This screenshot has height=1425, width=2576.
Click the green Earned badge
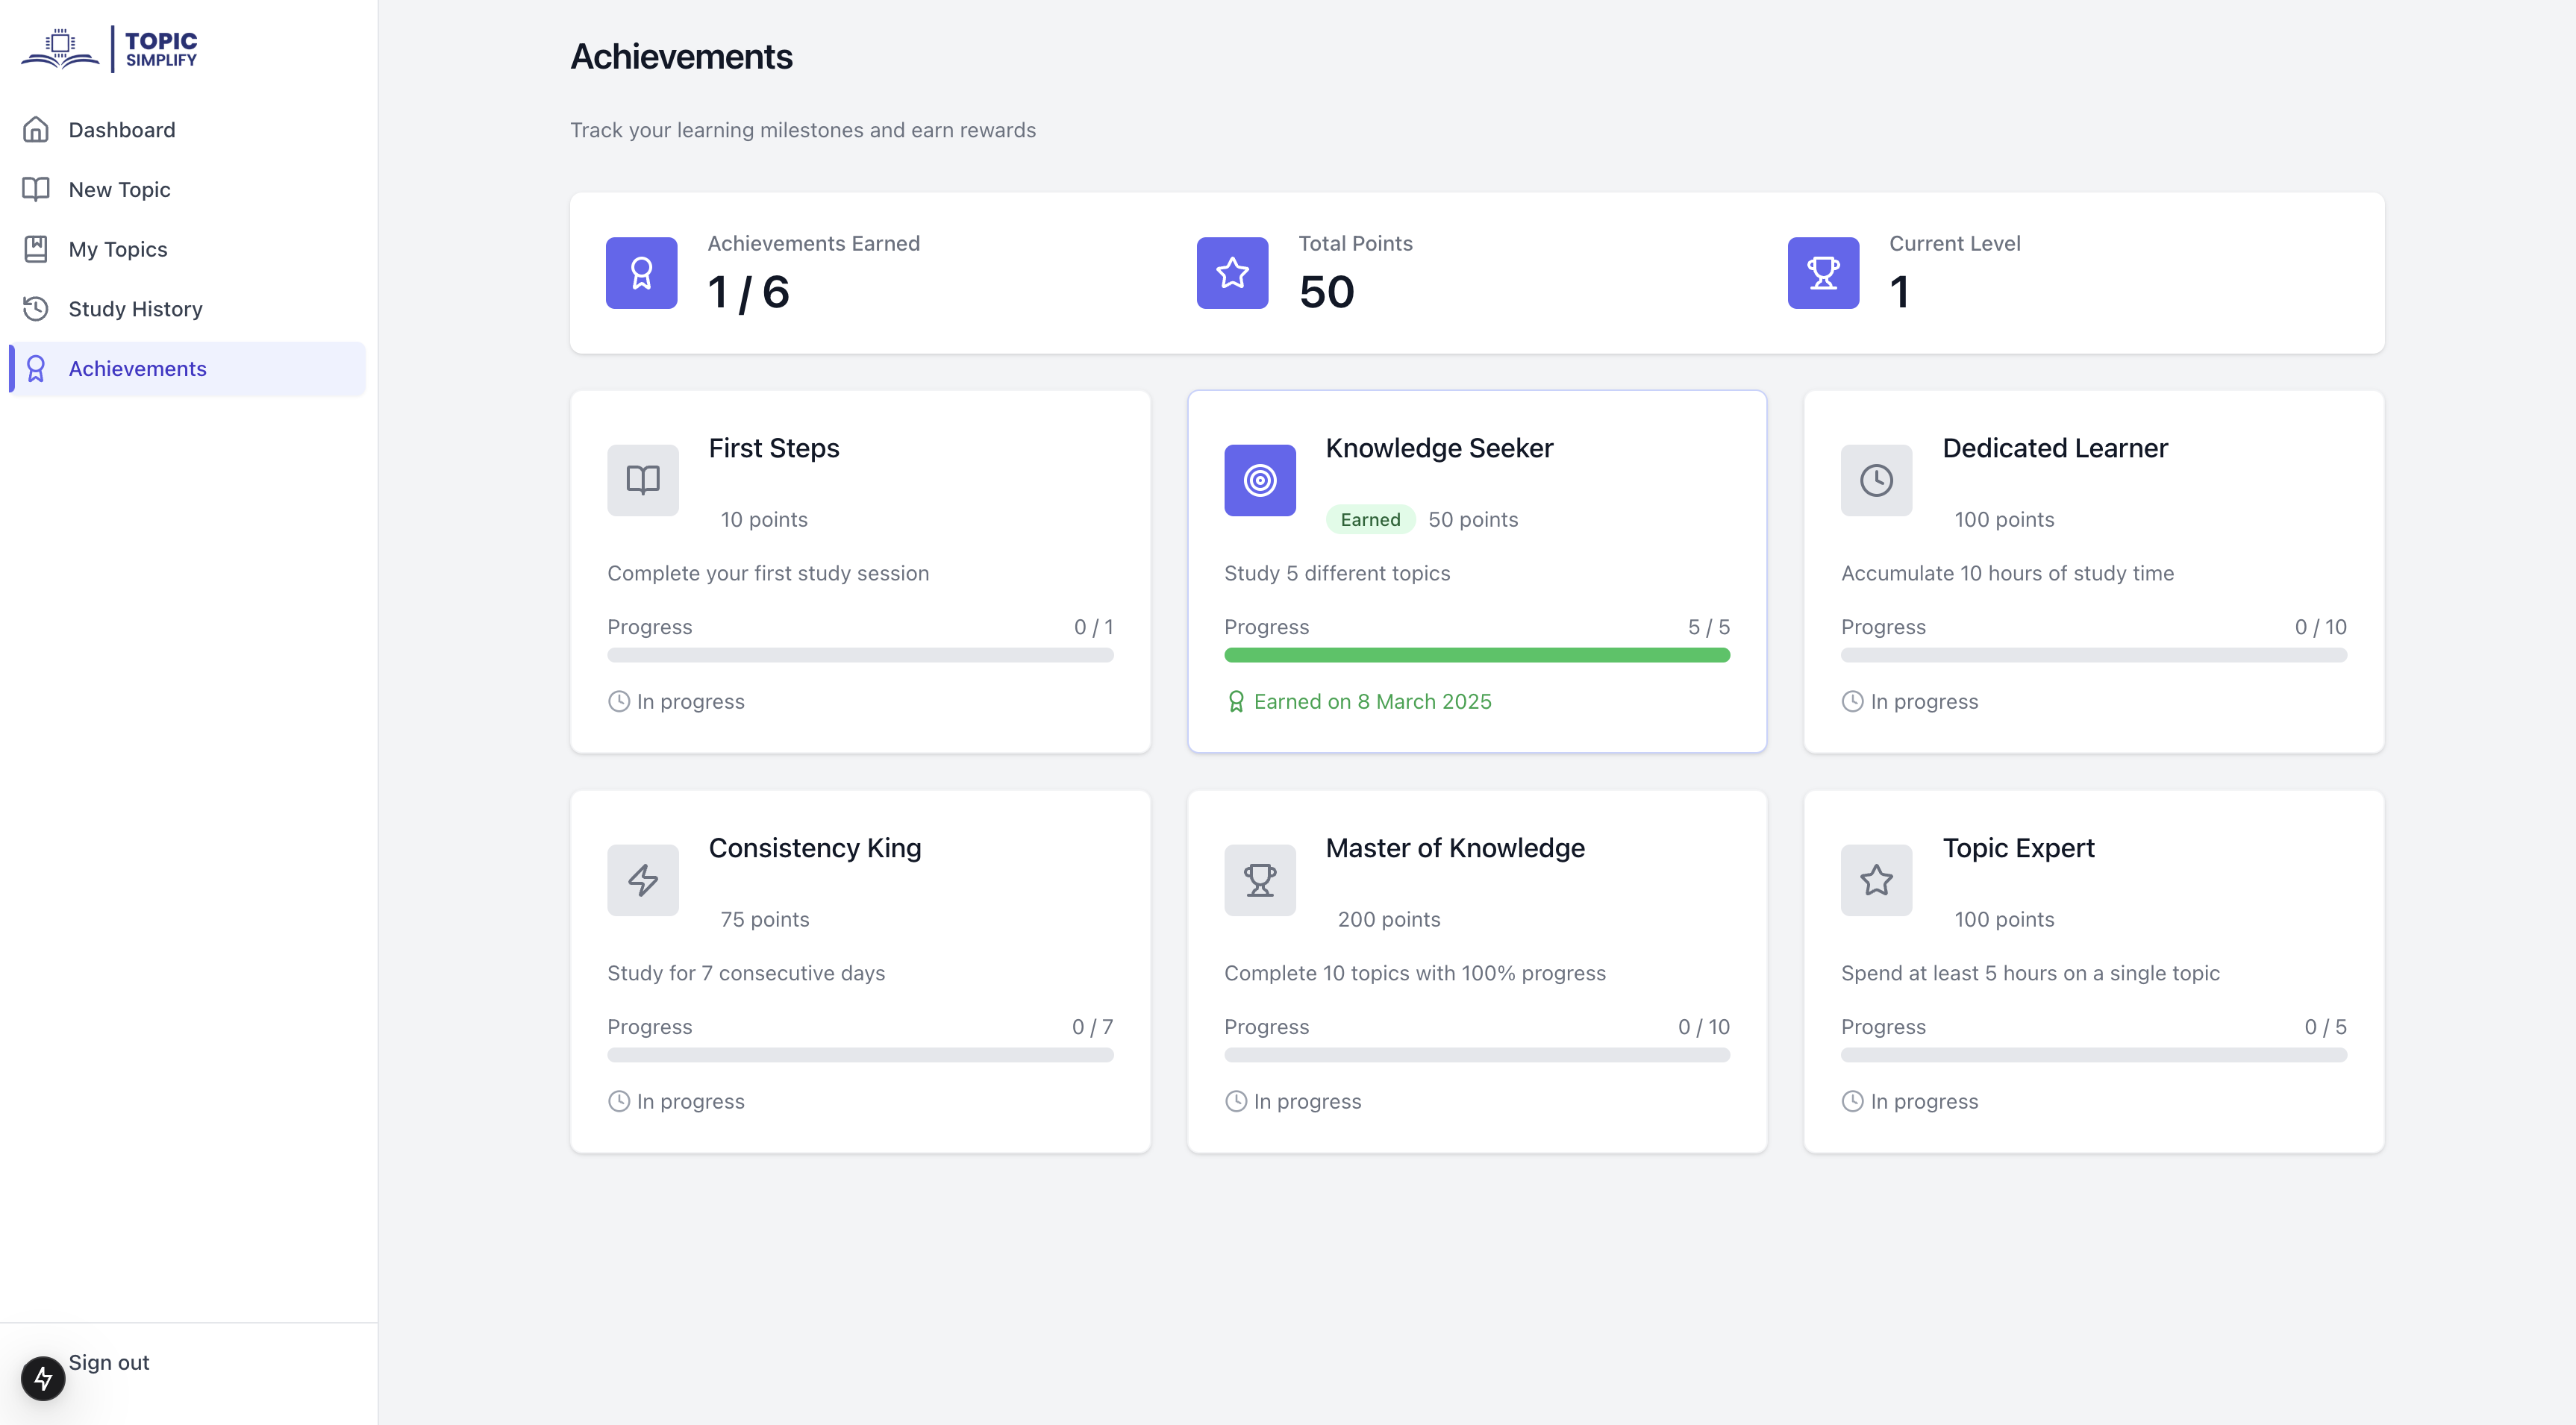point(1369,520)
